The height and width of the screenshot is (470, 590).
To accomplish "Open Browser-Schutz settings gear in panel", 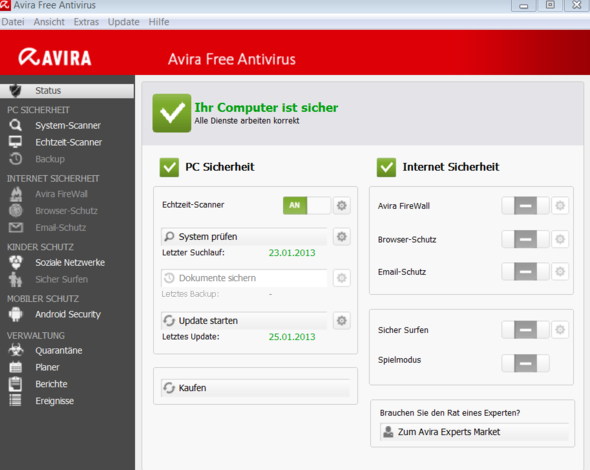I will tap(560, 239).
